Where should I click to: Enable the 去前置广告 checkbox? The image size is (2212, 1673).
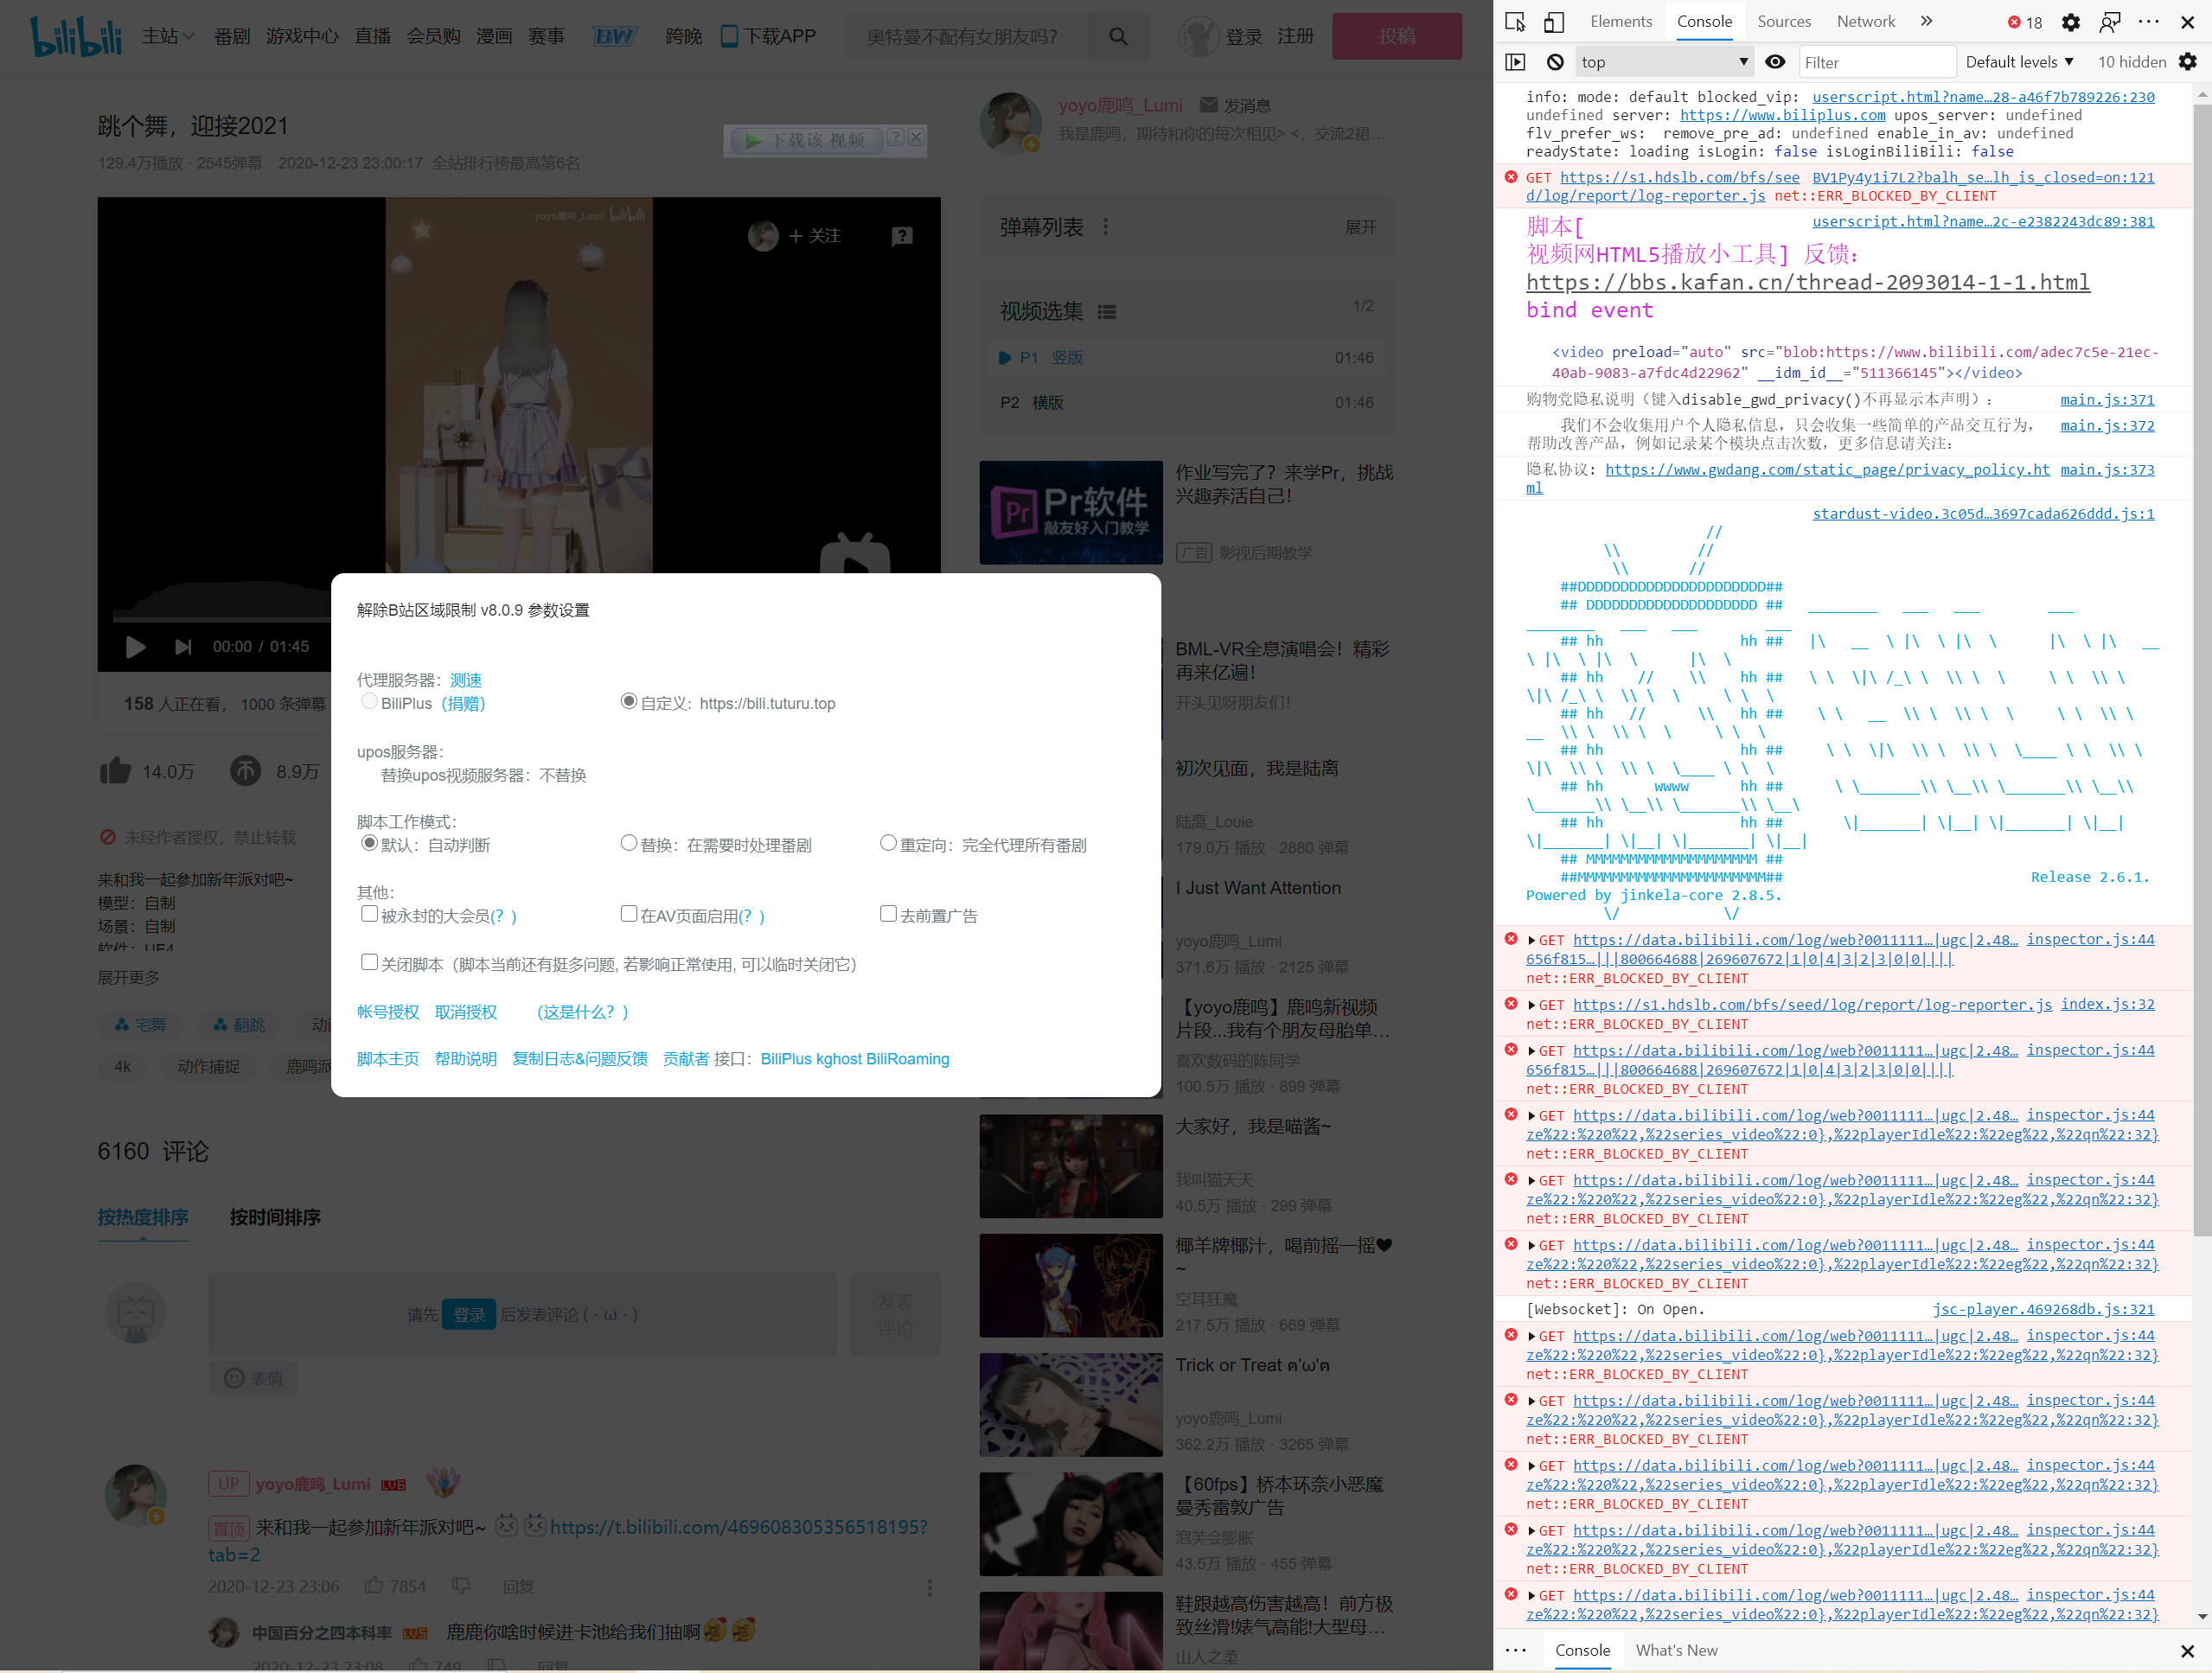888,913
